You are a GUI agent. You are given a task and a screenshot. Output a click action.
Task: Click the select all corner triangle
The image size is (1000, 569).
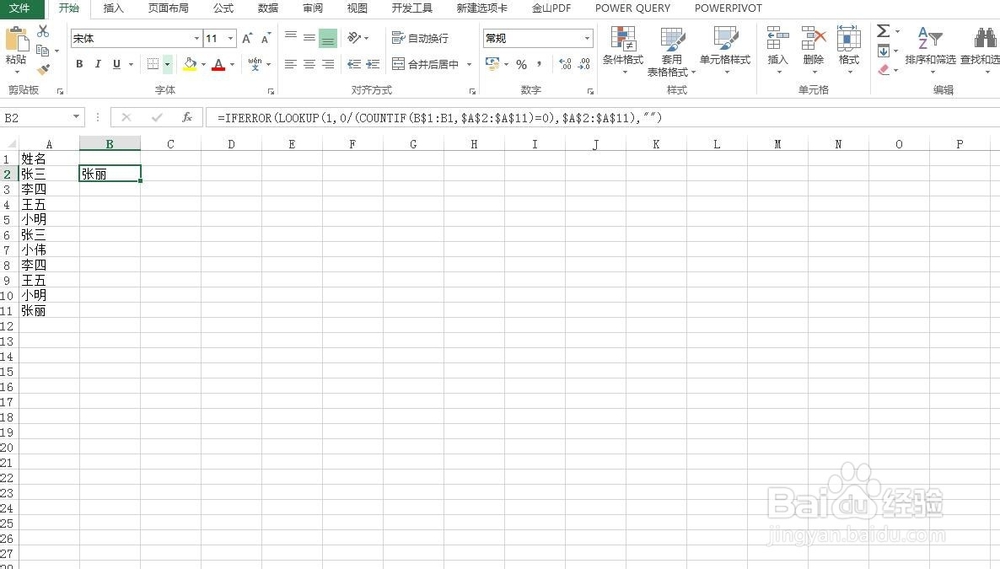[x=10, y=144]
